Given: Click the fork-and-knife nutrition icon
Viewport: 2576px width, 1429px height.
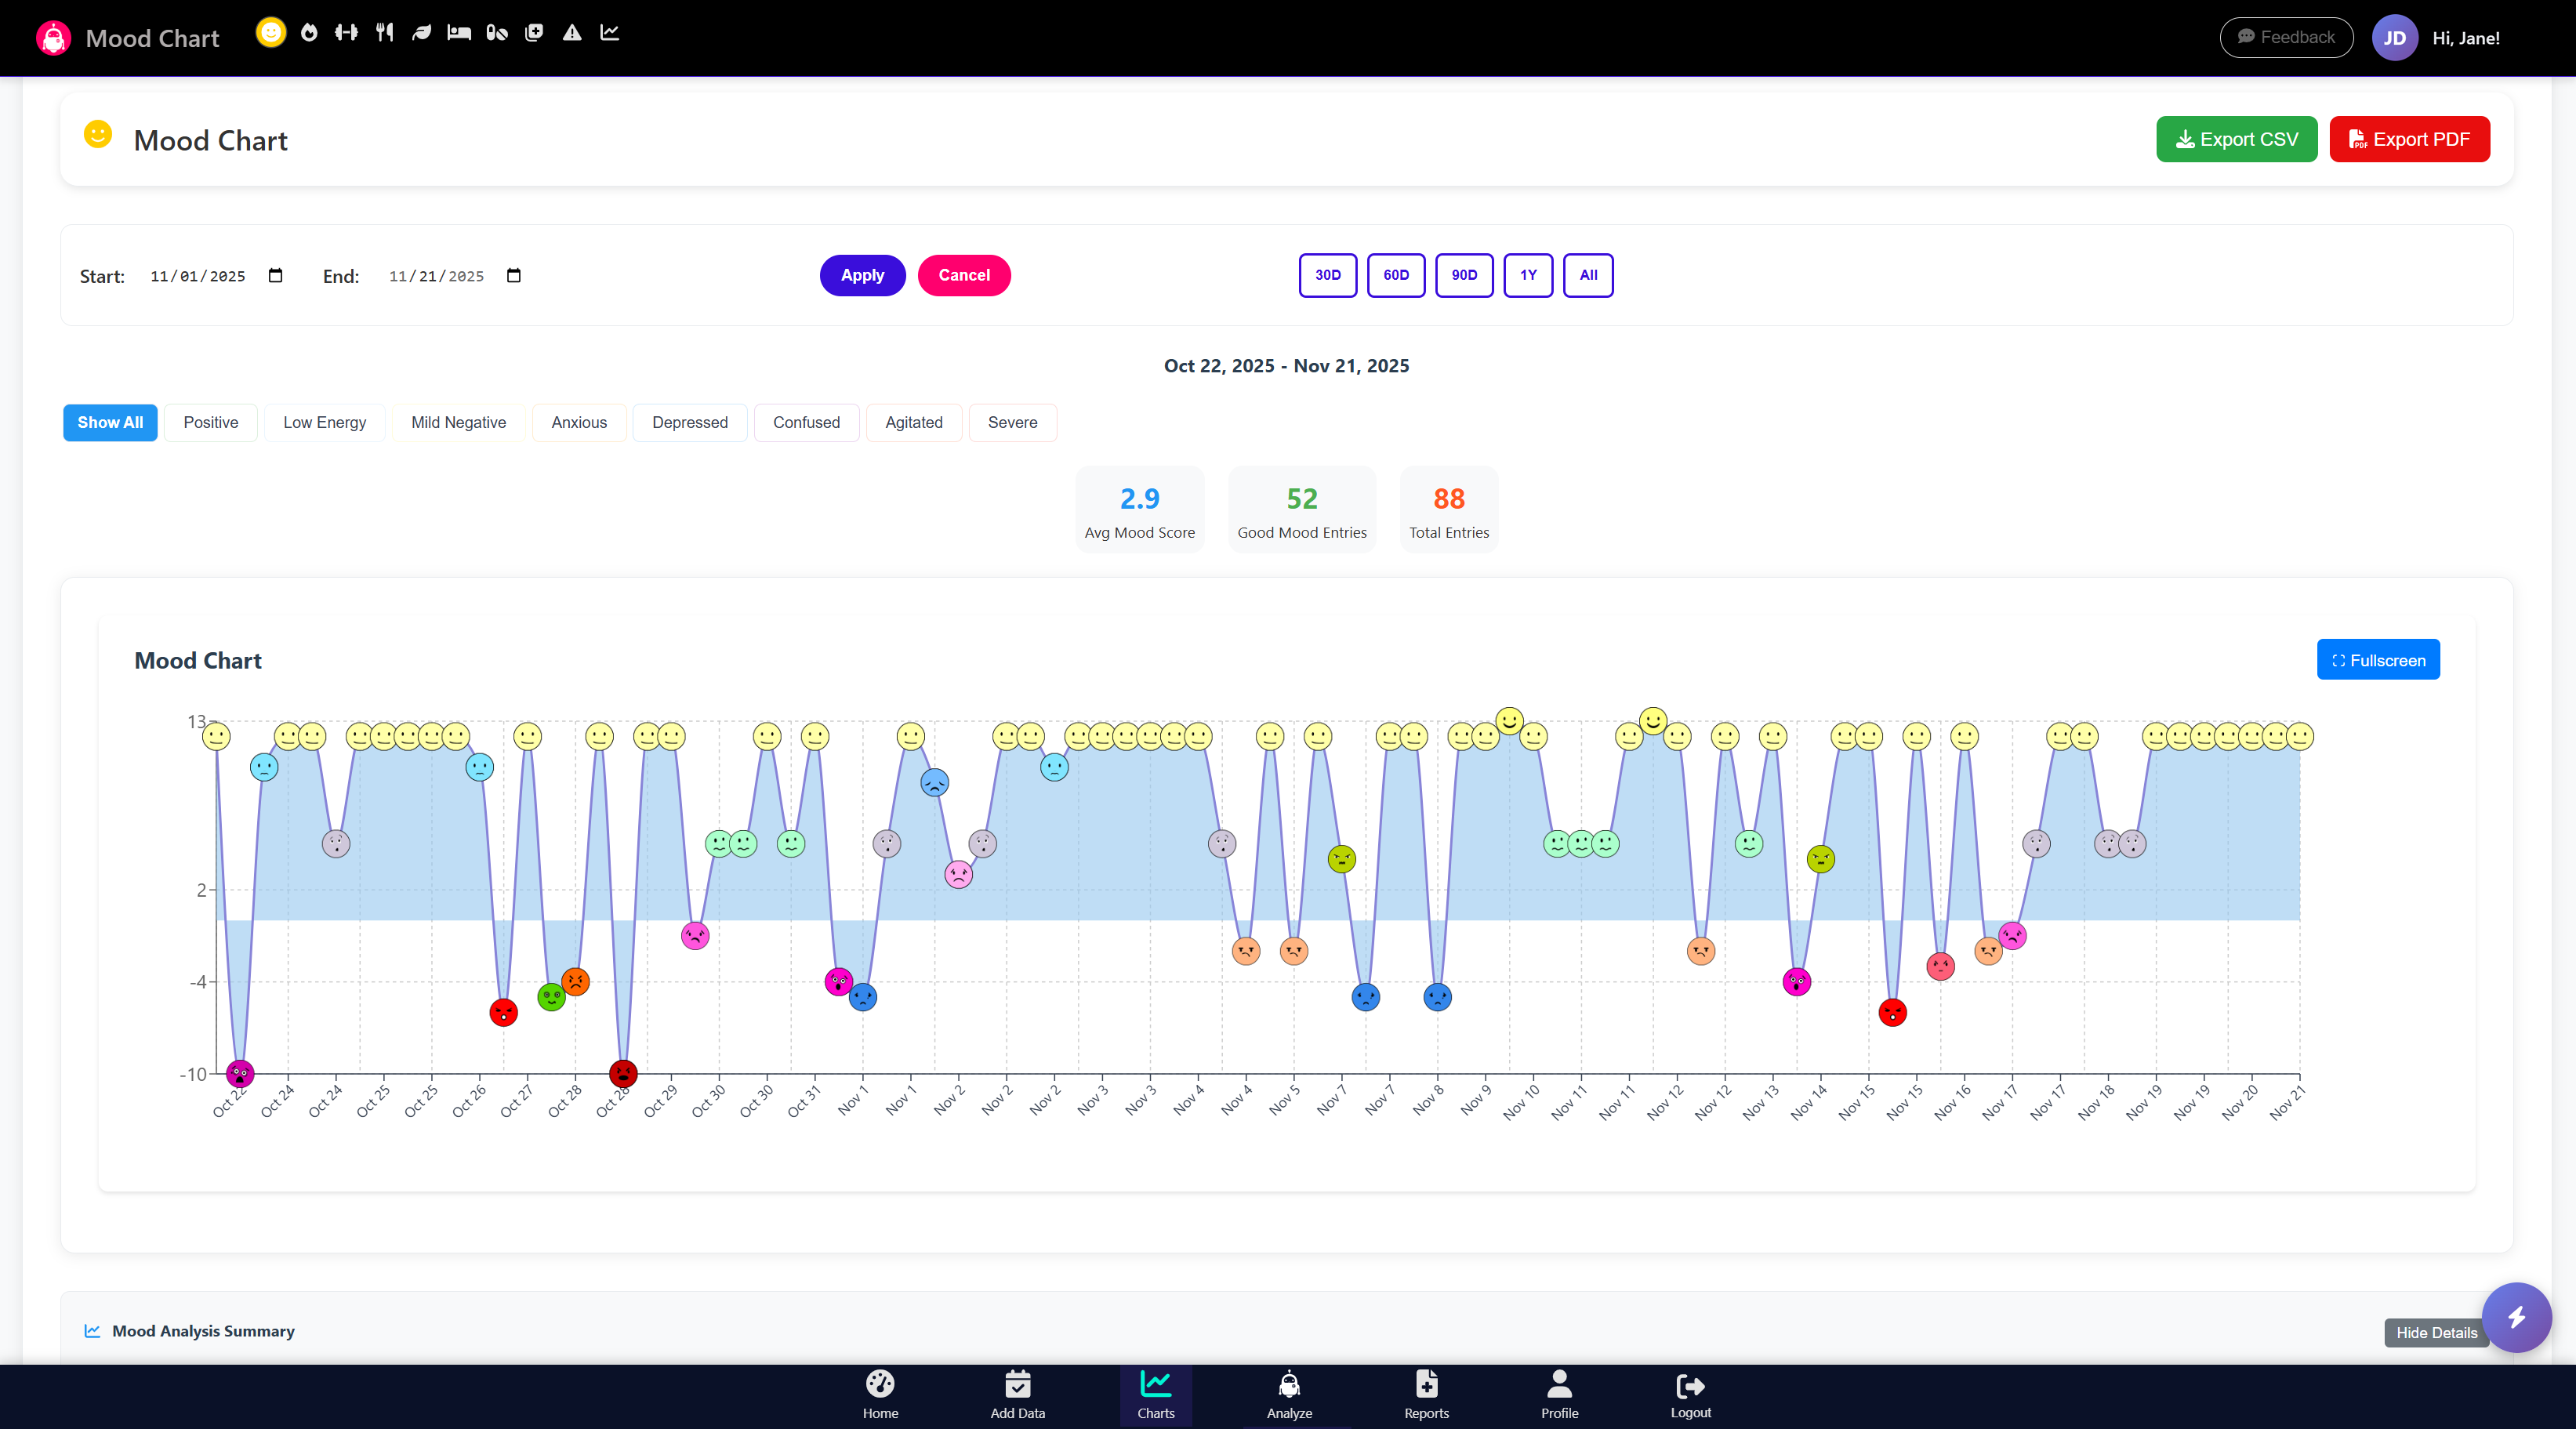Looking at the screenshot, I should (x=384, y=33).
